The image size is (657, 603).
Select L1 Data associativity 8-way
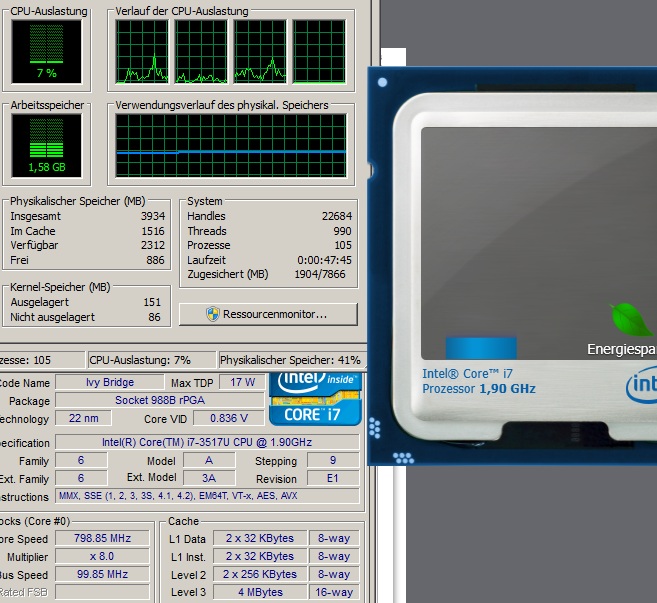pos(334,538)
